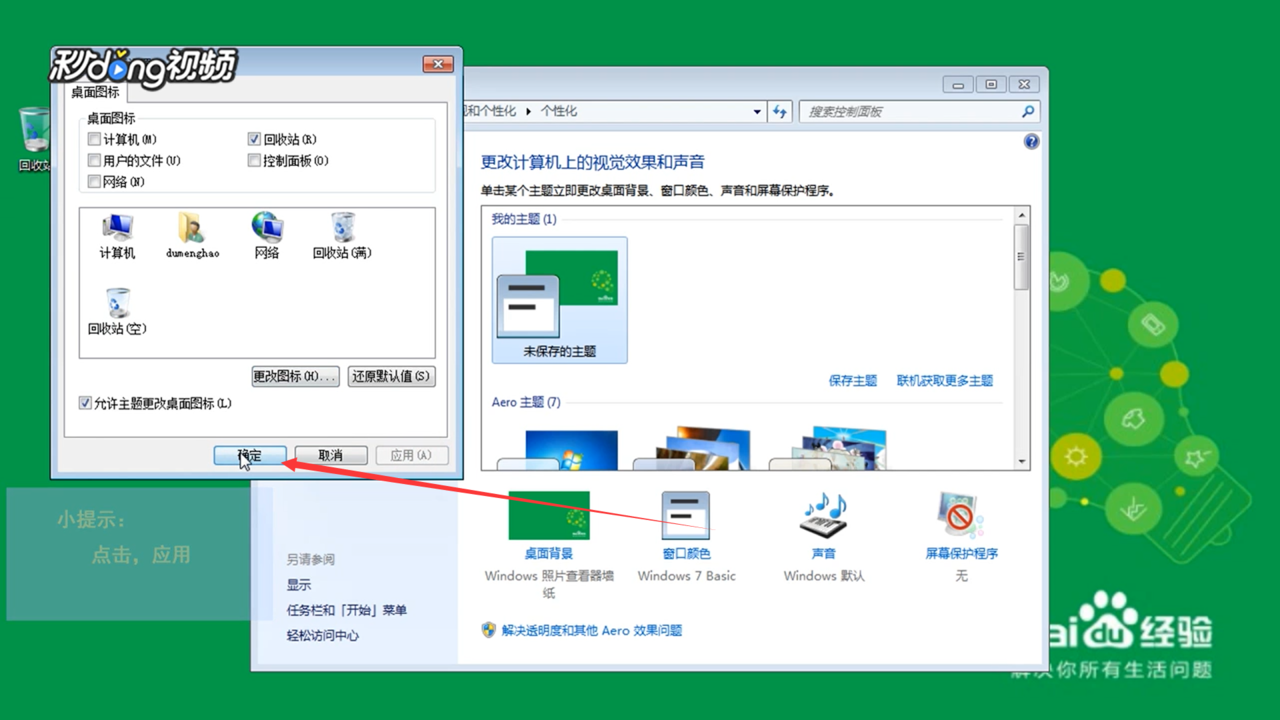Open the search box dropdown in 搜索控制面板

[x=1028, y=112]
